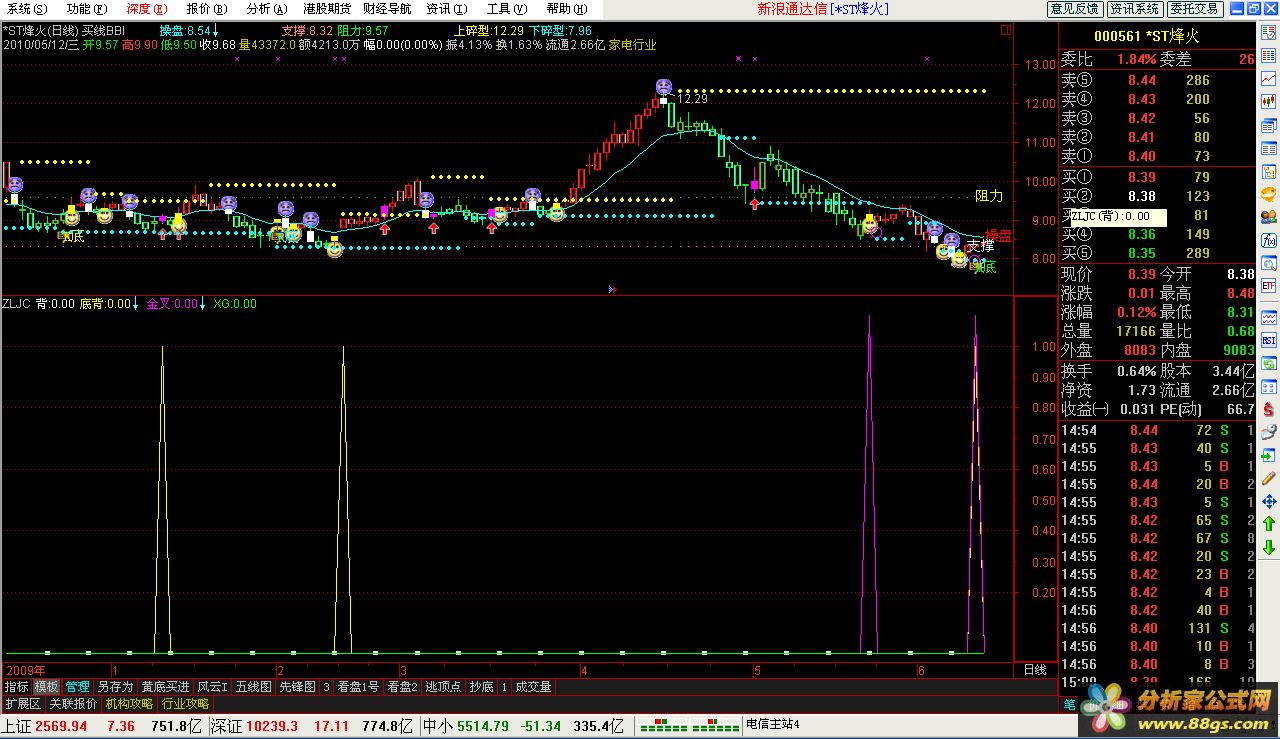Click the 资讯系统 button
This screenshot has height=739, width=1280.
click(1135, 9)
